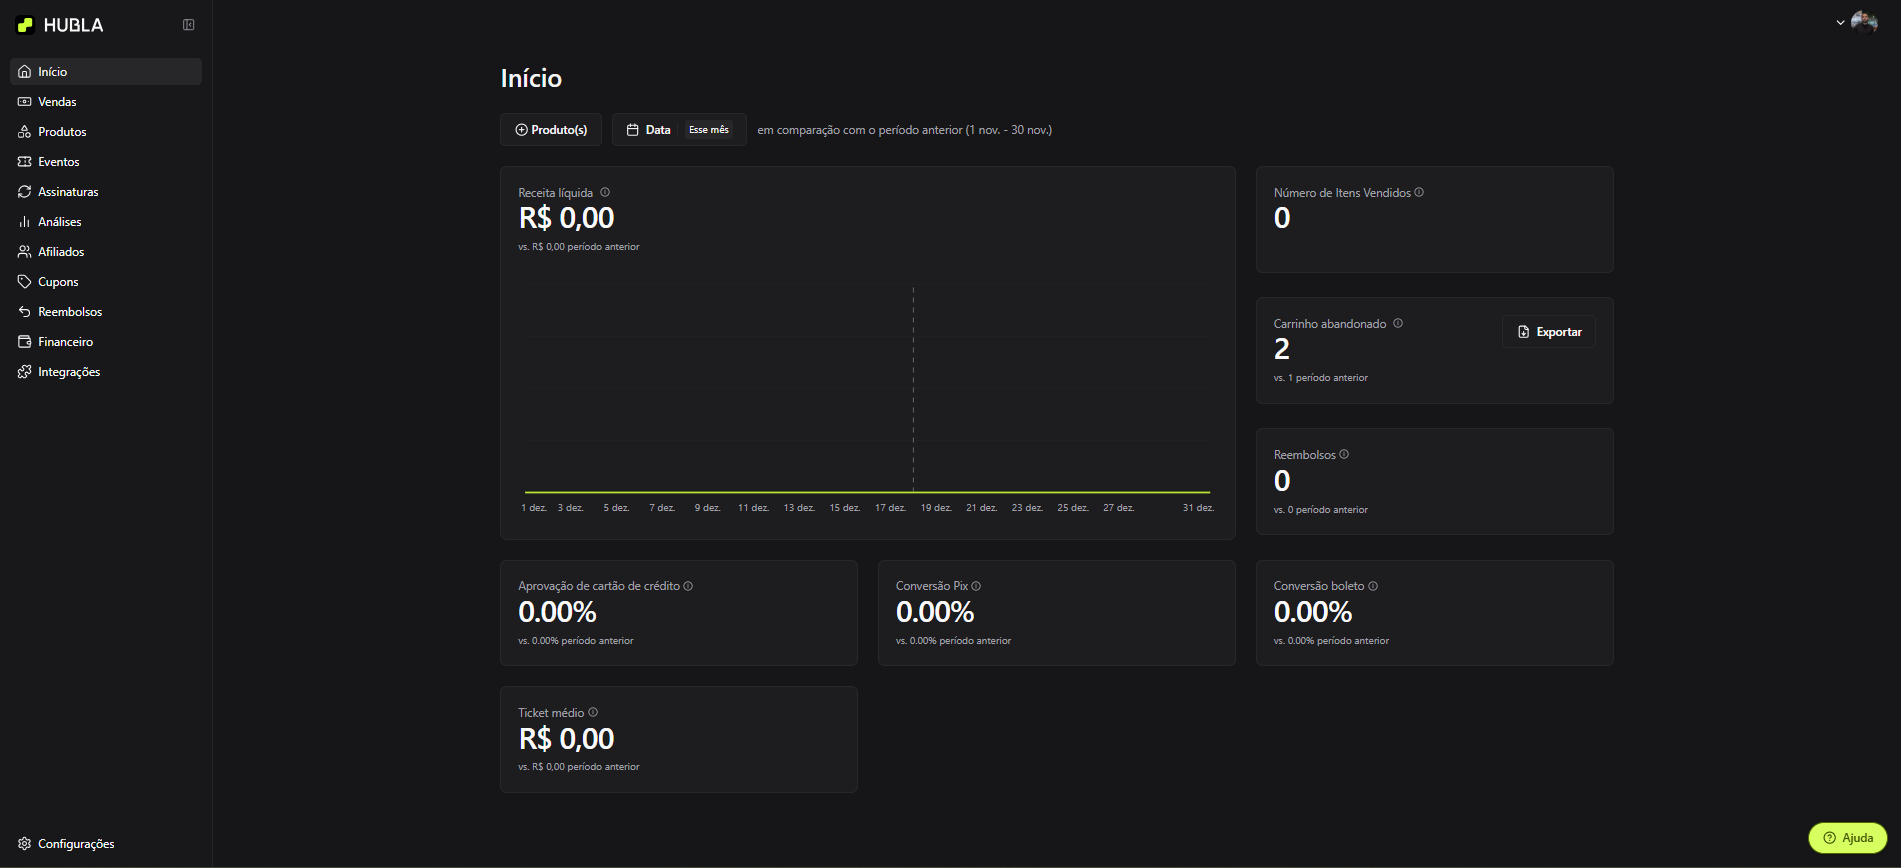The width and height of the screenshot is (1901, 868).
Task: Expand the account menu chevron
Action: [x=1840, y=23]
